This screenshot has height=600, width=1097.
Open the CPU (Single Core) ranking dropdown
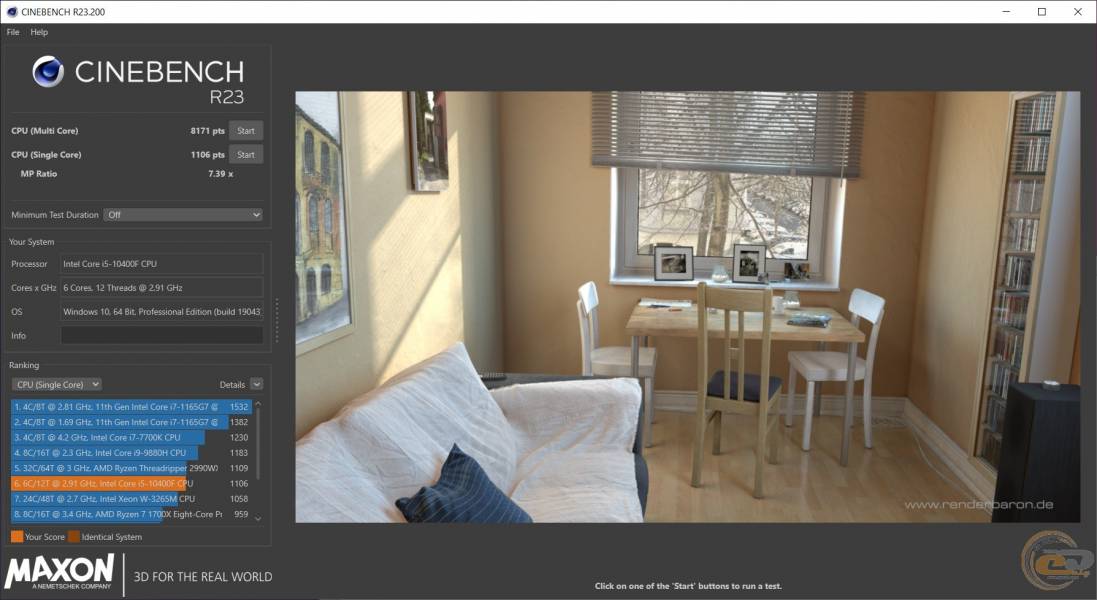pos(57,384)
